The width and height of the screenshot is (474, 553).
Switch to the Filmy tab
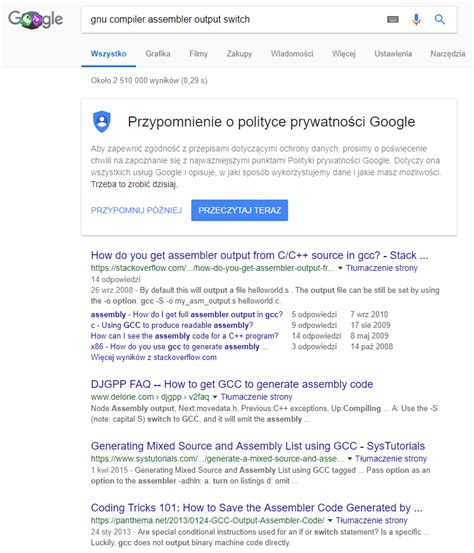coord(199,54)
